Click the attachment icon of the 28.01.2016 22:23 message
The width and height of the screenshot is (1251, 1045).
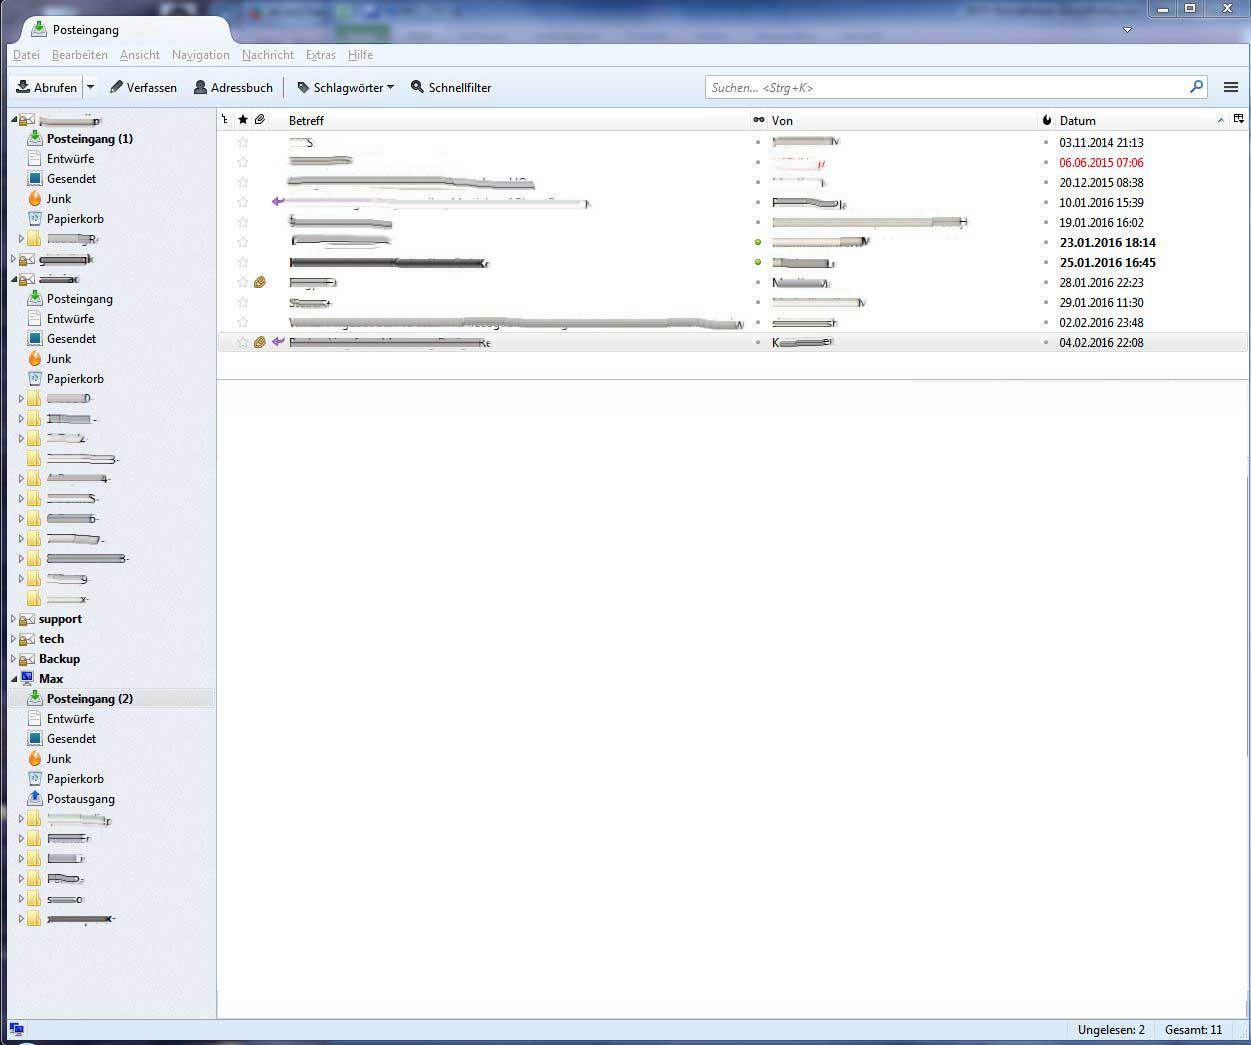click(x=260, y=282)
